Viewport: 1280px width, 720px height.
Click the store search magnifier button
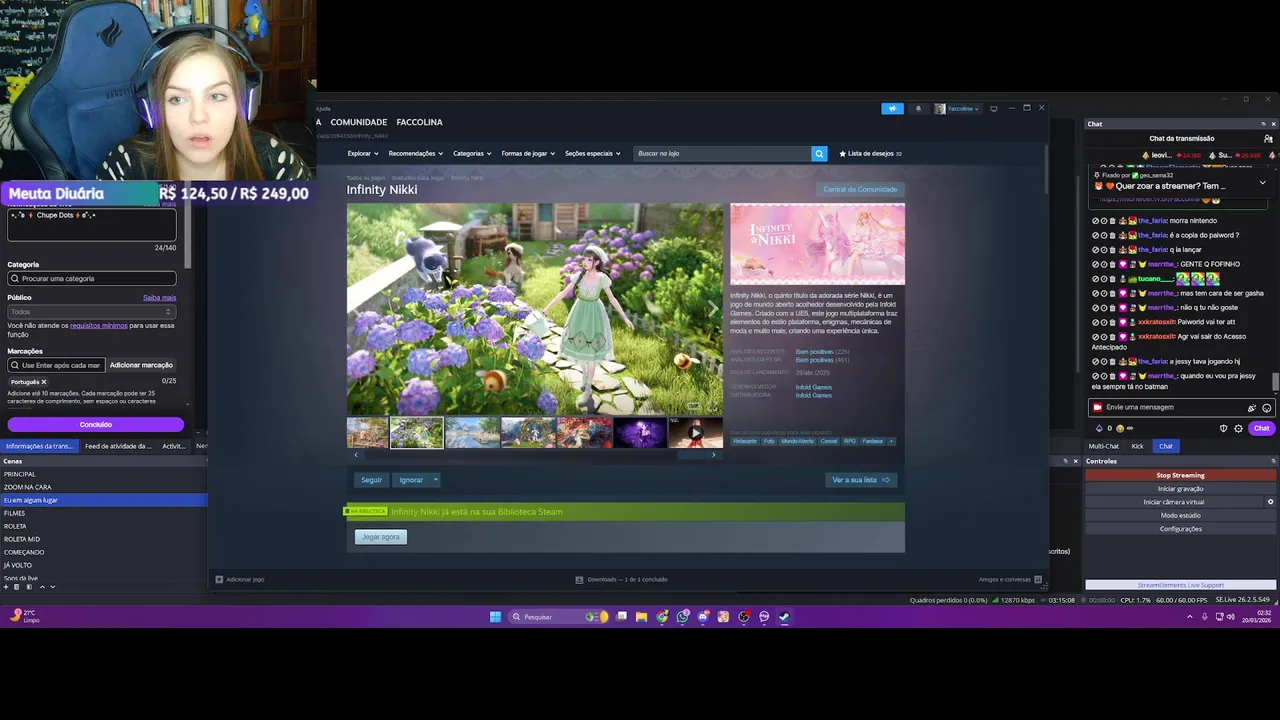pyautogui.click(x=819, y=153)
